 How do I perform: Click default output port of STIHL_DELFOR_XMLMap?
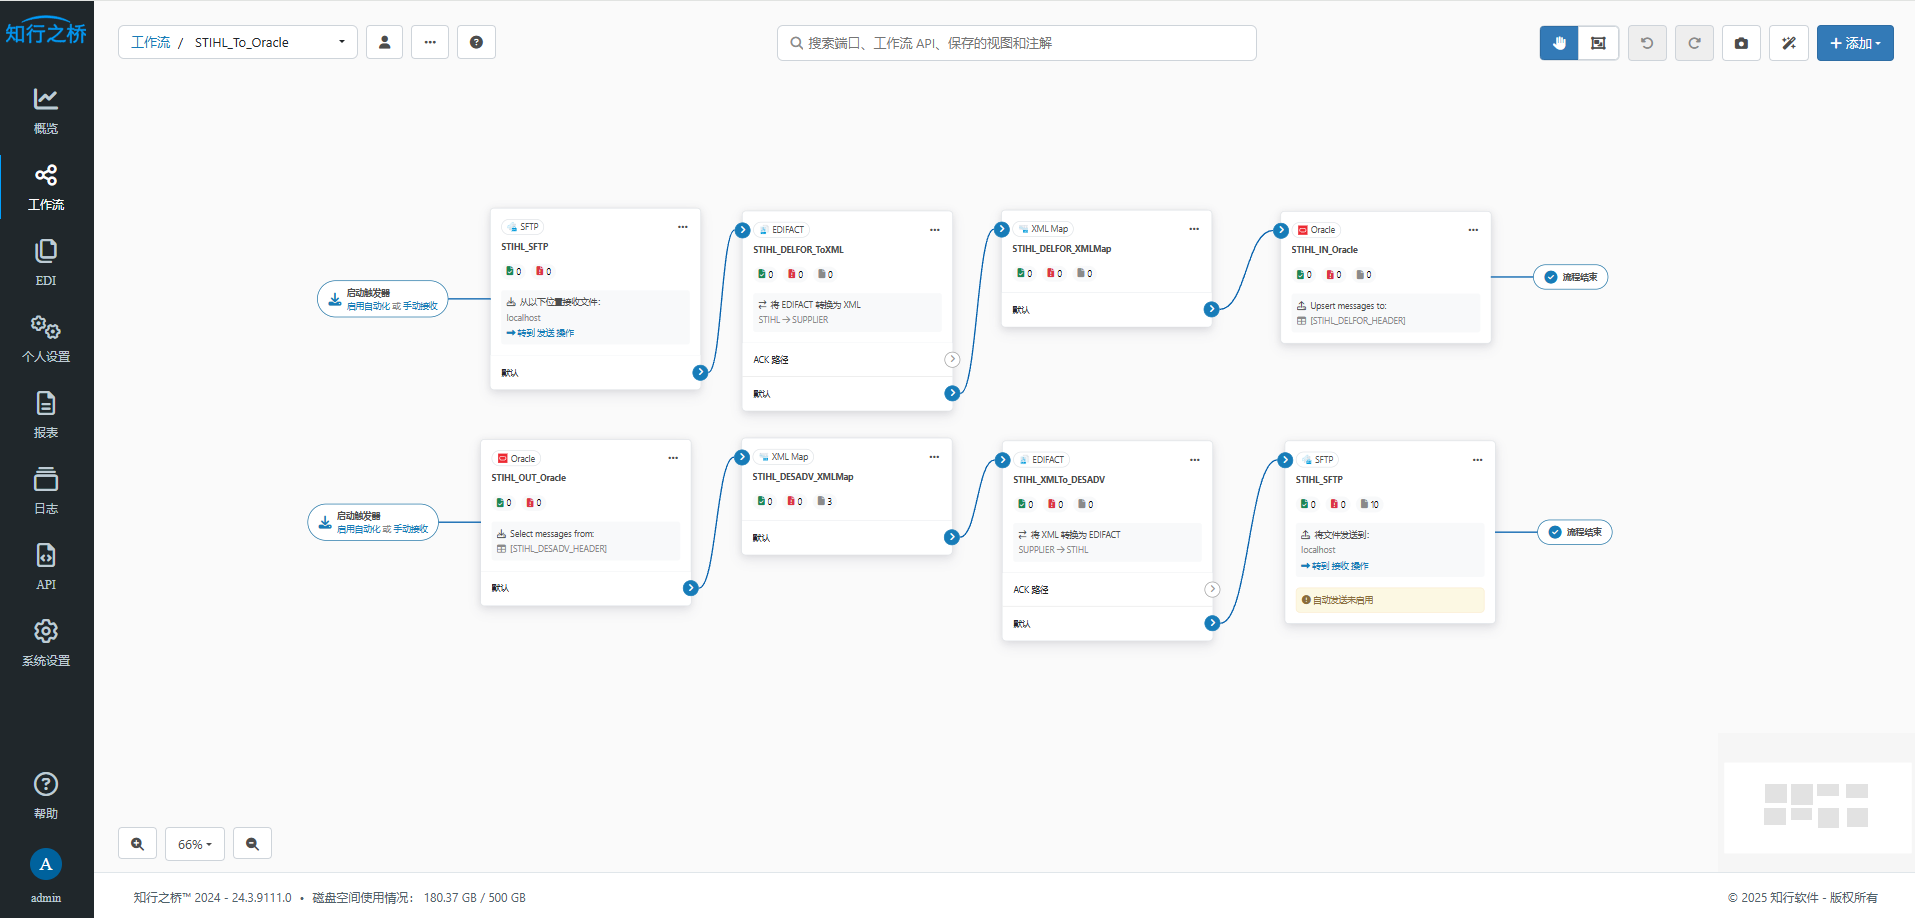(1212, 309)
